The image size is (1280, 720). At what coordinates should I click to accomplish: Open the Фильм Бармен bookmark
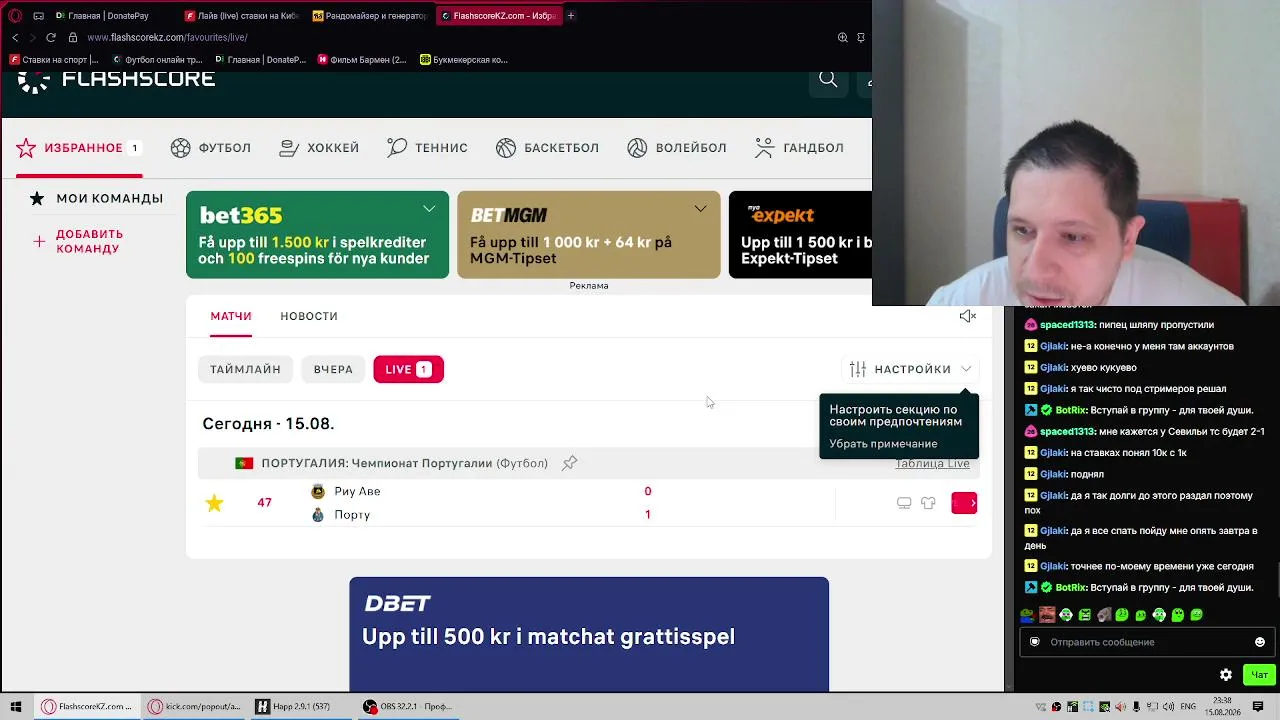tap(362, 60)
